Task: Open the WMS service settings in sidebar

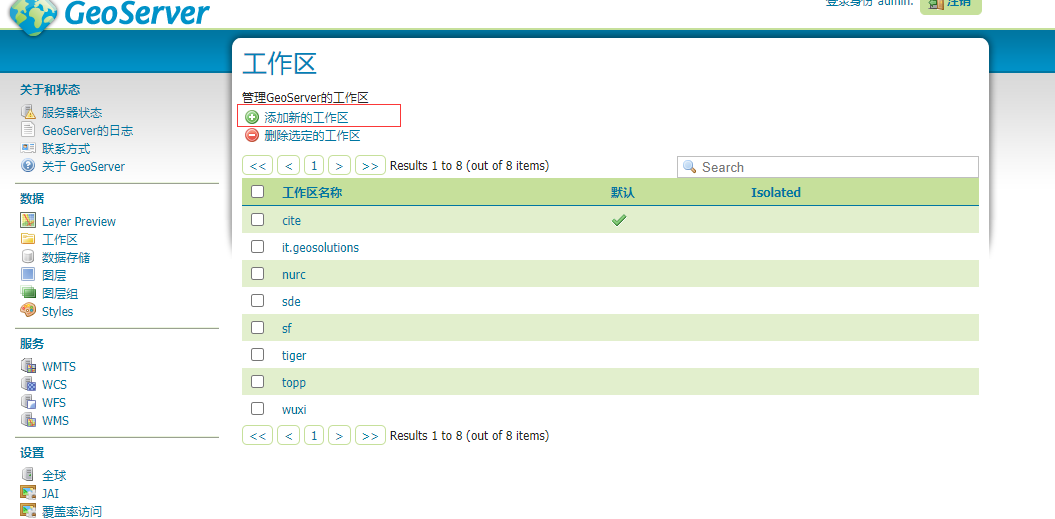Action: pos(55,421)
